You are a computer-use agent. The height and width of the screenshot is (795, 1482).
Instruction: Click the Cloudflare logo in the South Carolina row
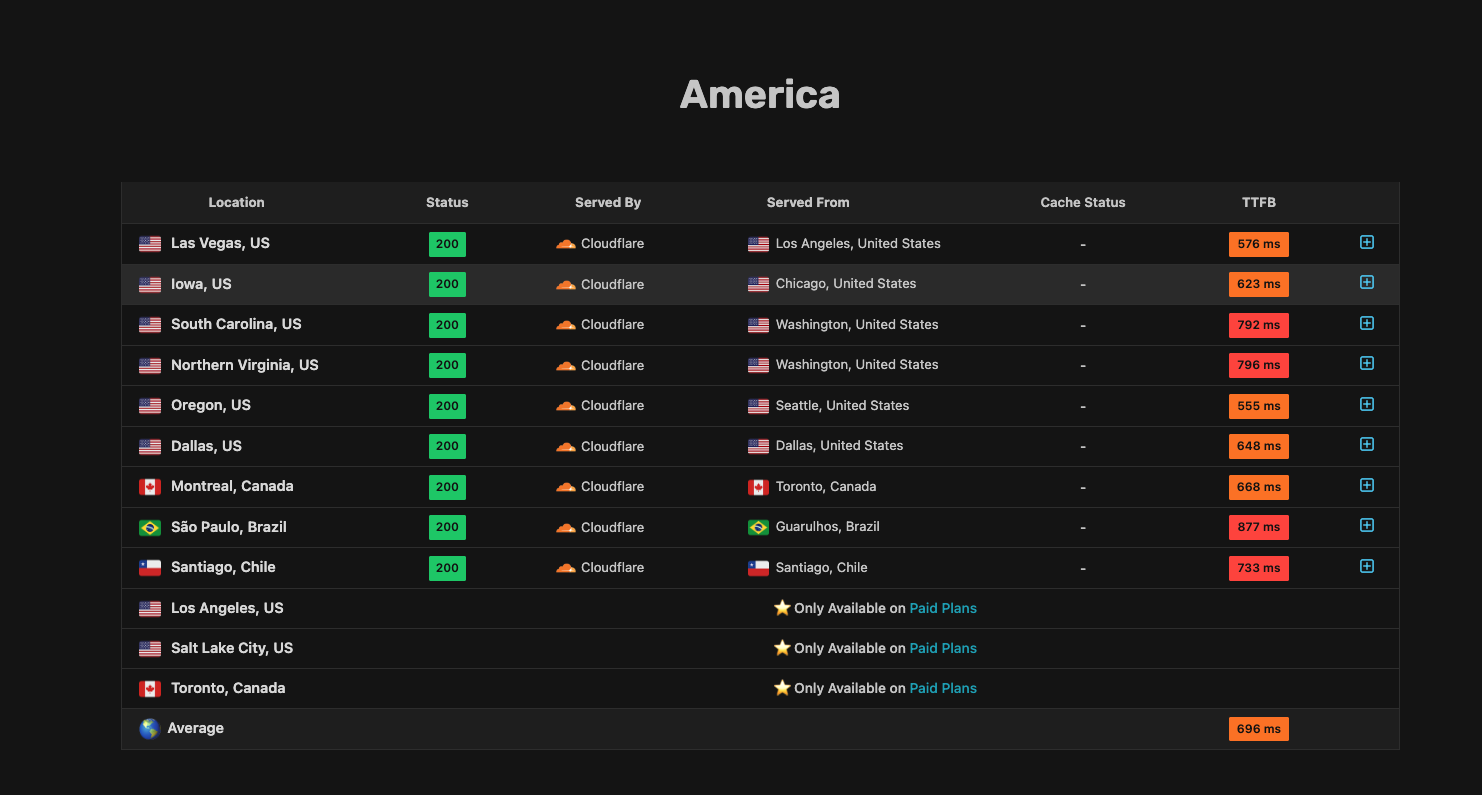click(x=566, y=325)
